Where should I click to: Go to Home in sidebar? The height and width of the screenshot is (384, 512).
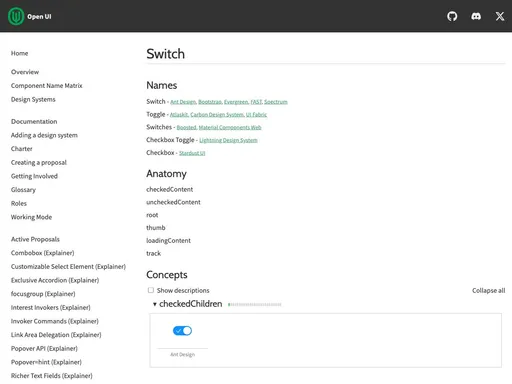click(19, 53)
